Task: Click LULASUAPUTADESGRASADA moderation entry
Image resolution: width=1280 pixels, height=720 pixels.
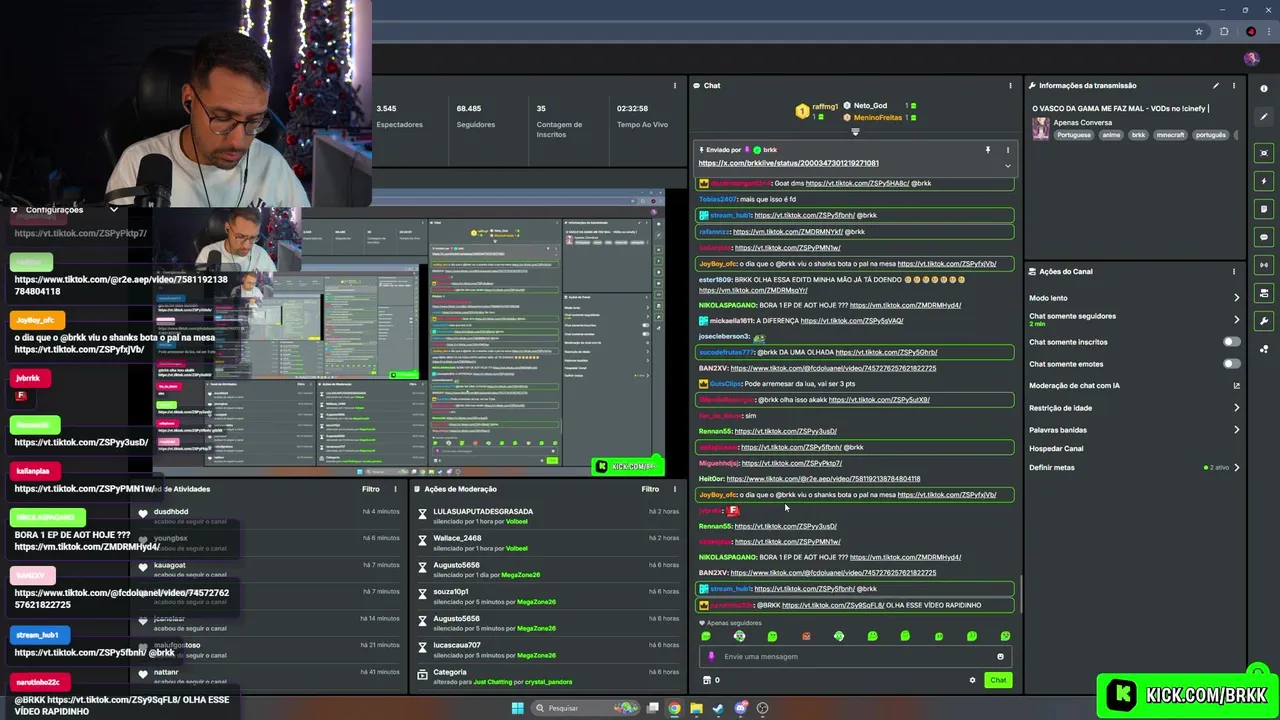Action: pyautogui.click(x=549, y=517)
